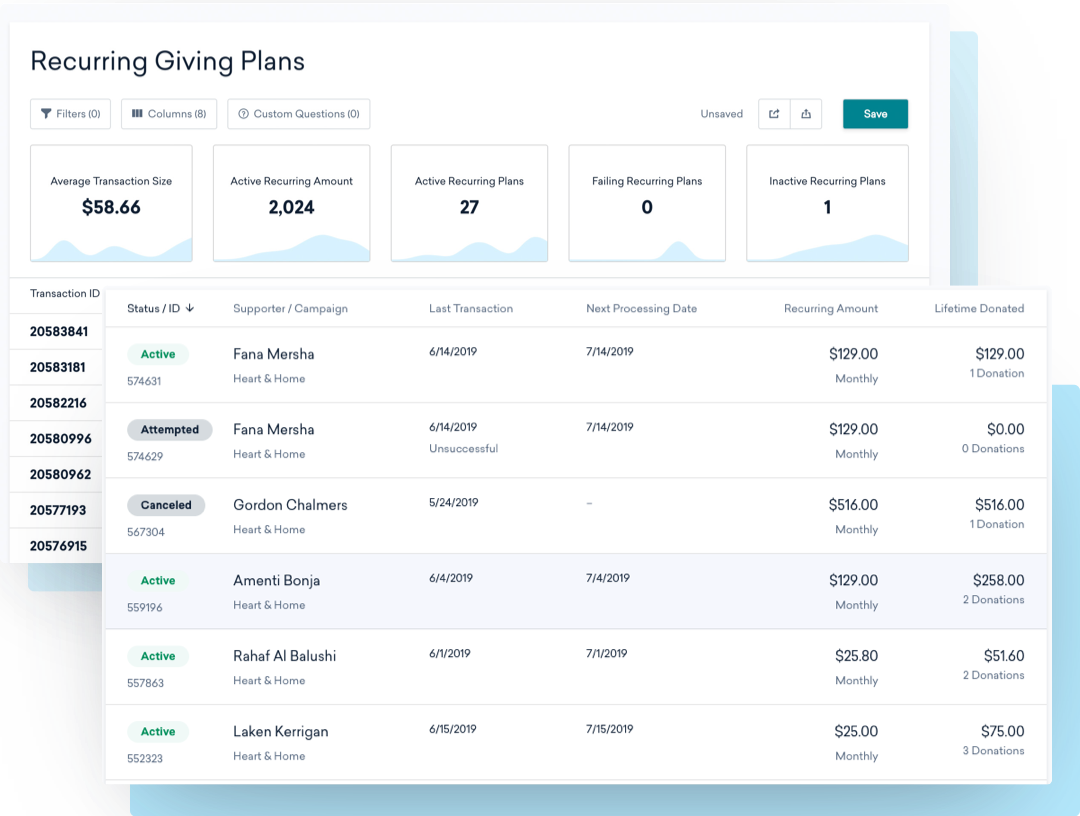Change sorting via Next Processing Date header
Screen dimensions: 1080x816
641,309
